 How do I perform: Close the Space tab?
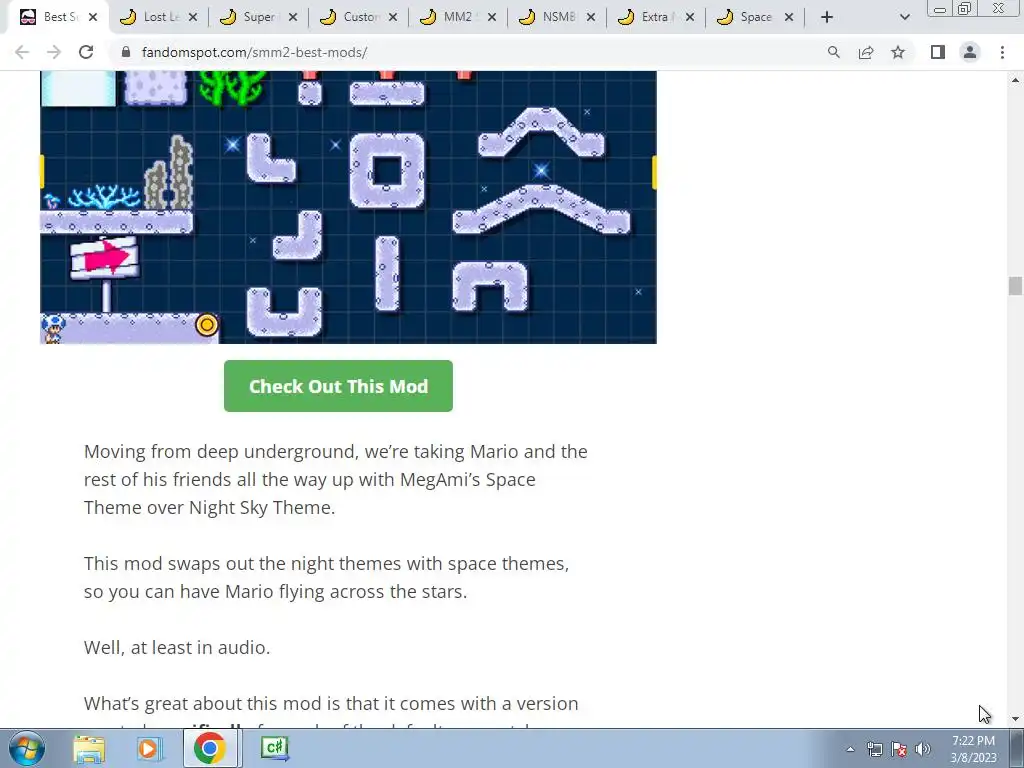789,17
